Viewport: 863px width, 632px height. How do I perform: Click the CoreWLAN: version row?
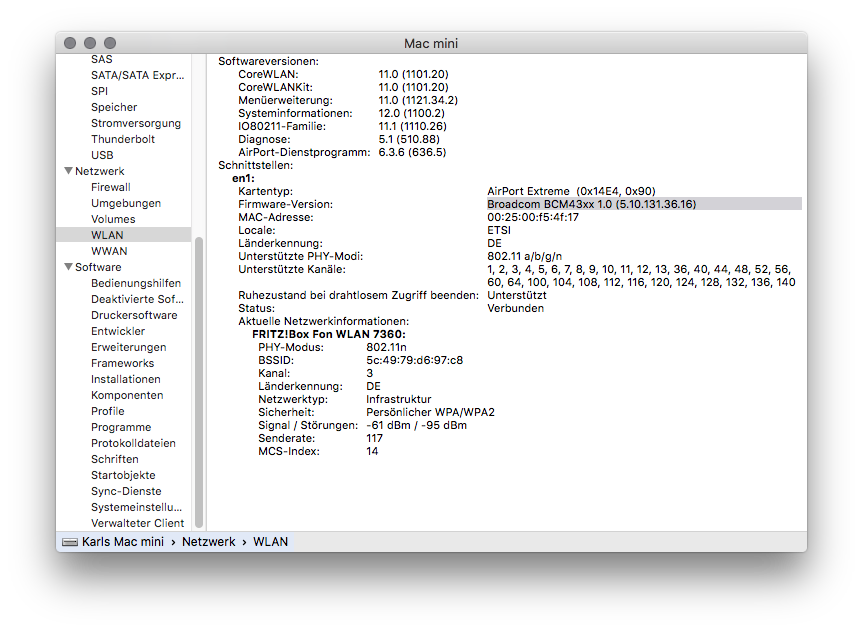click(x=343, y=74)
